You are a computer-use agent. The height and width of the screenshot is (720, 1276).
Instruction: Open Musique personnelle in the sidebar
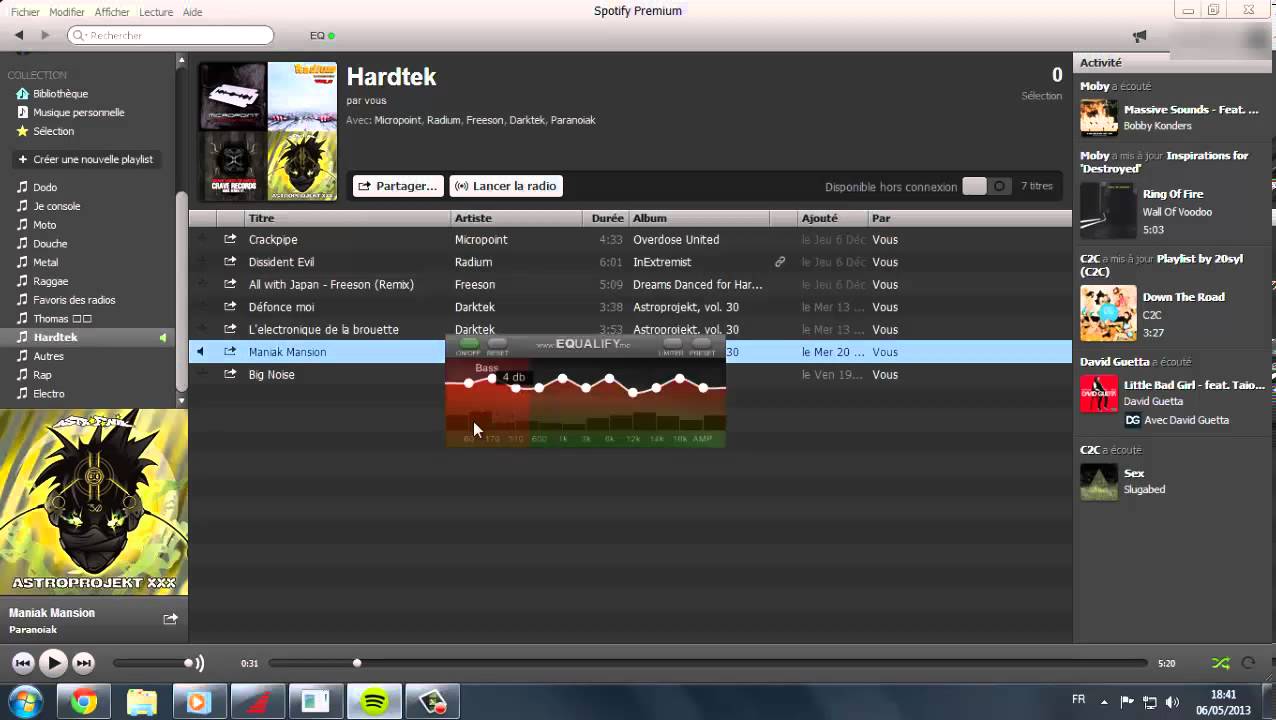pos(78,112)
